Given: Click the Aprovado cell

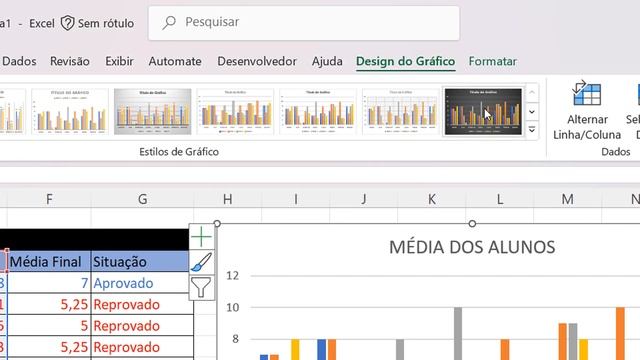Looking at the screenshot, I should pos(140,283).
